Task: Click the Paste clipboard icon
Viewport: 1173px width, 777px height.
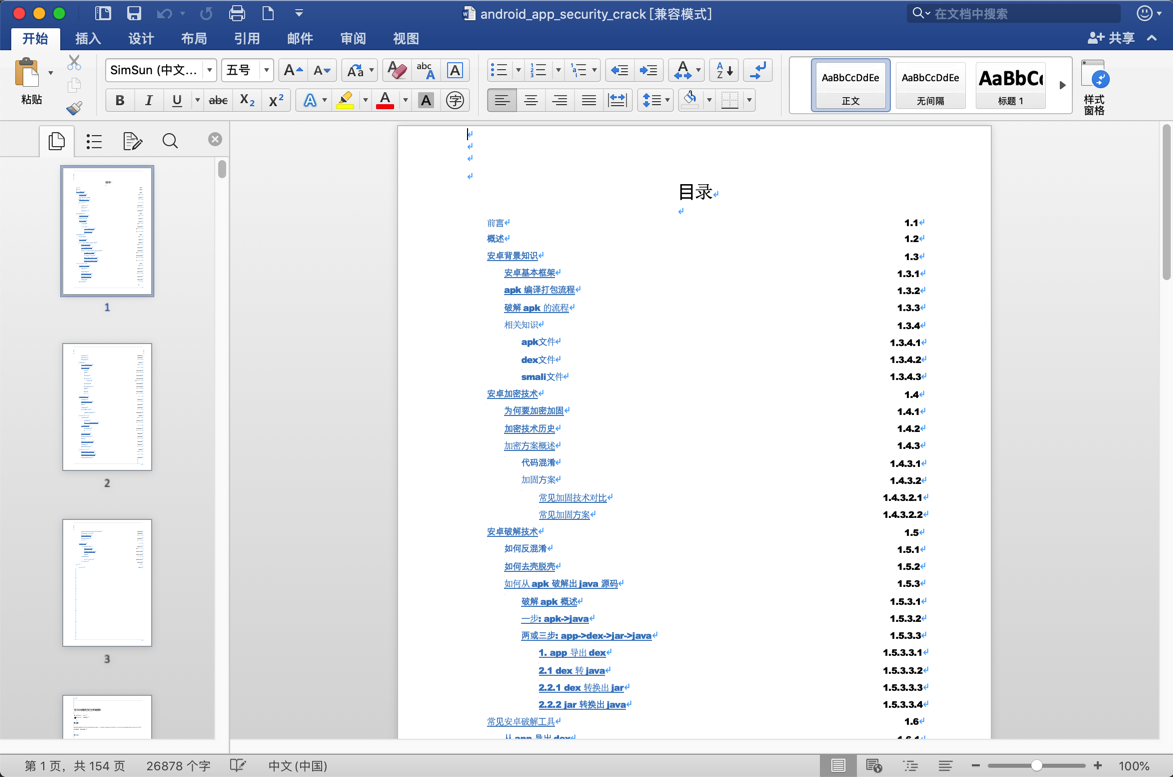Action: pos(27,73)
